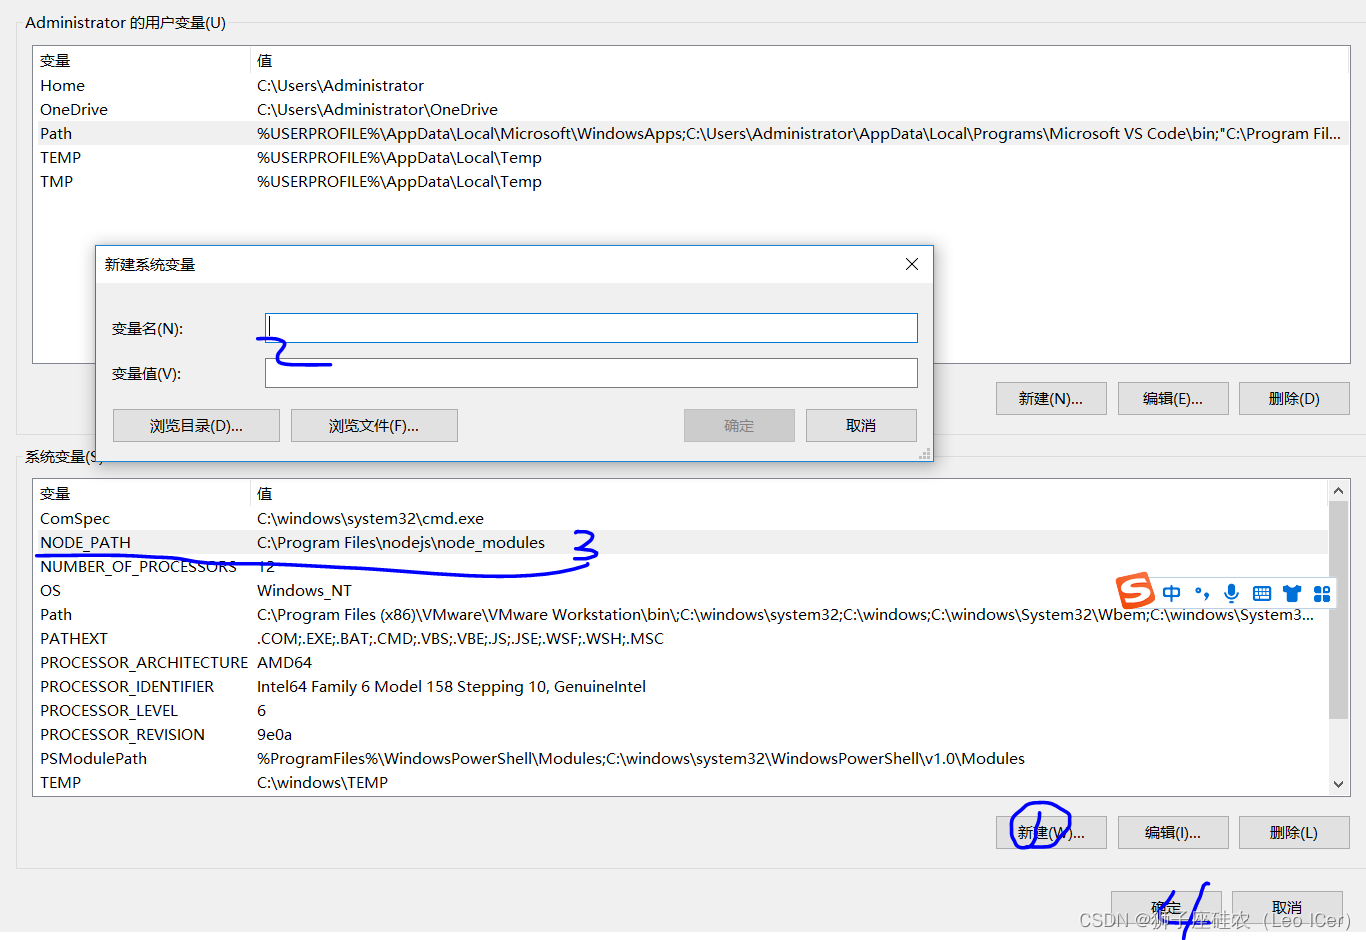Click 删除(D) for user variables
1366x940 pixels.
point(1294,398)
